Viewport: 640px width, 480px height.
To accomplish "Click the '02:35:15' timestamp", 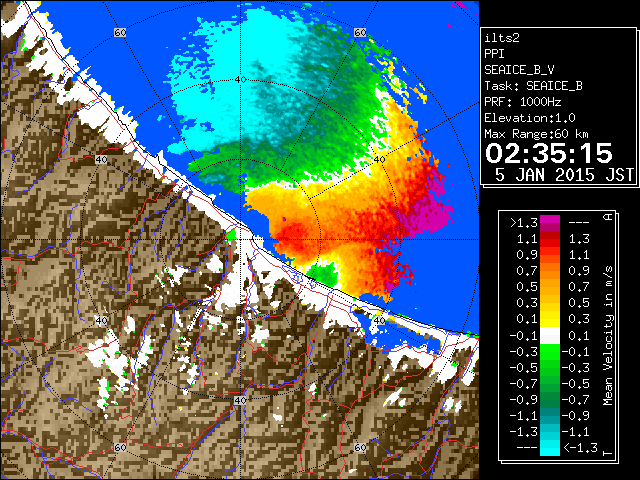I will click(x=549, y=153).
